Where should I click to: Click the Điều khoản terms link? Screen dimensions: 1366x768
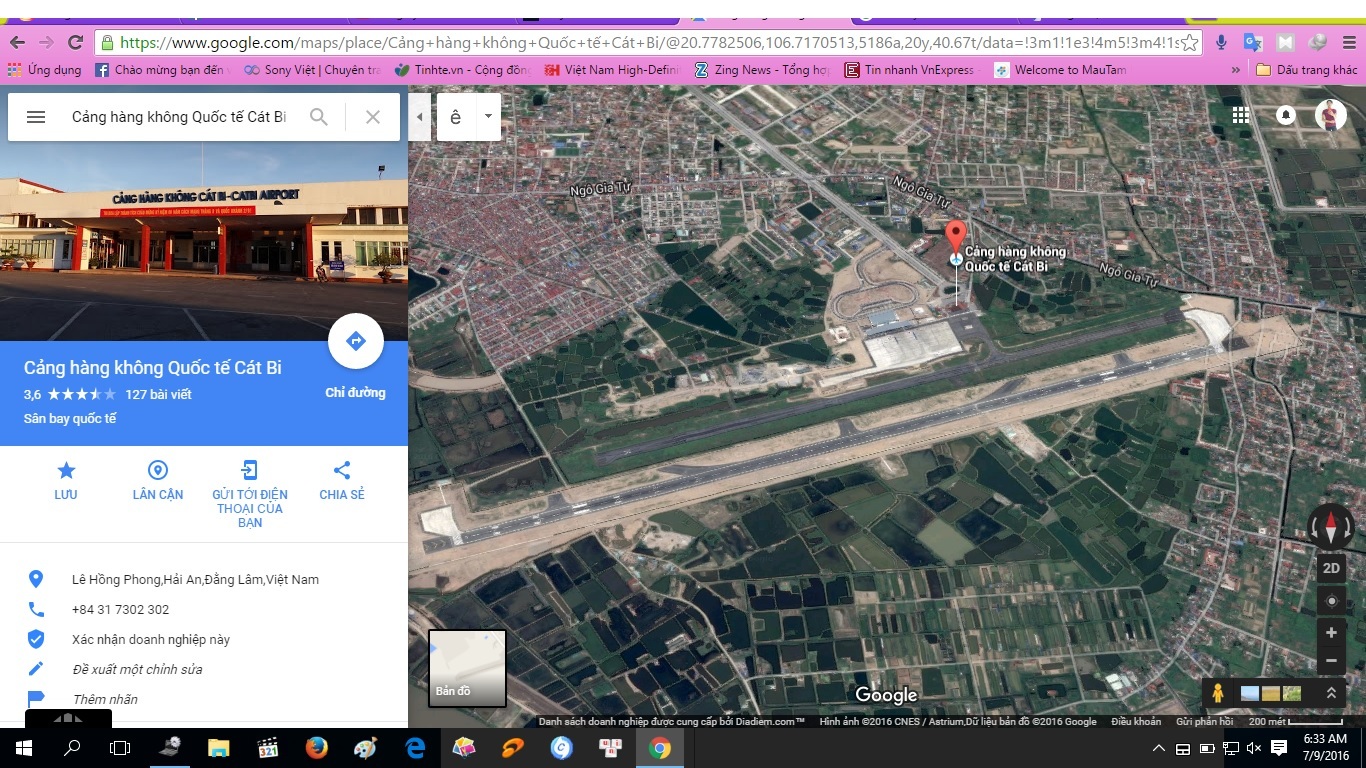[x=1136, y=721]
